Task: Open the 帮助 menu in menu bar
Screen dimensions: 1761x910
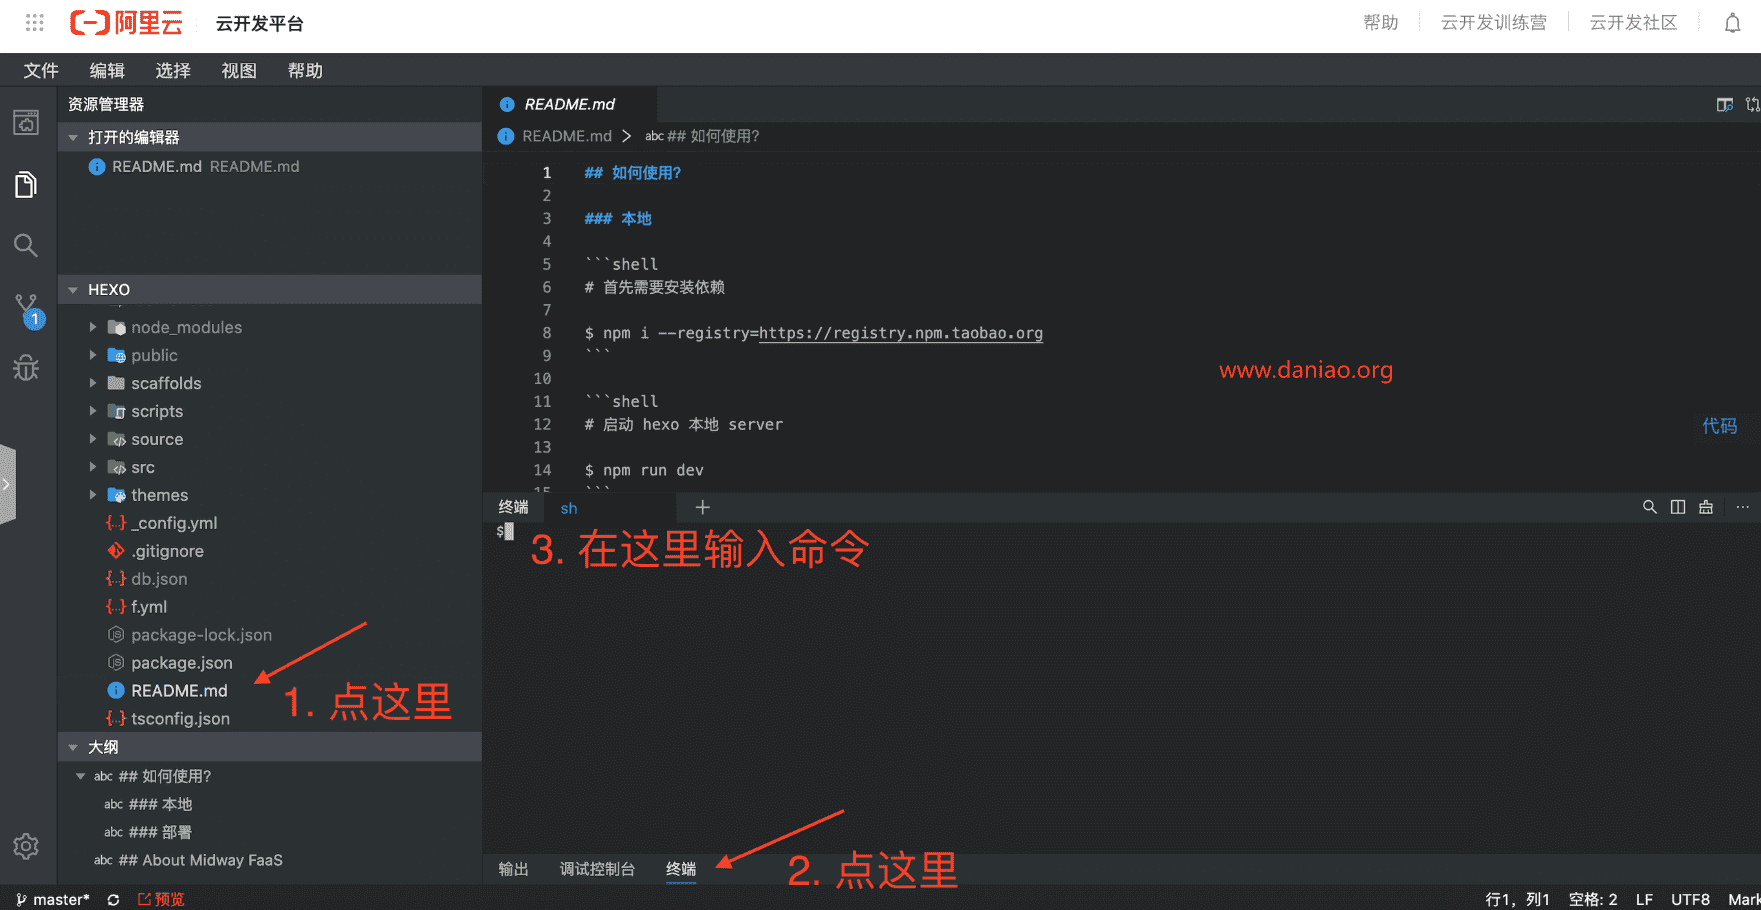Action: 305,70
